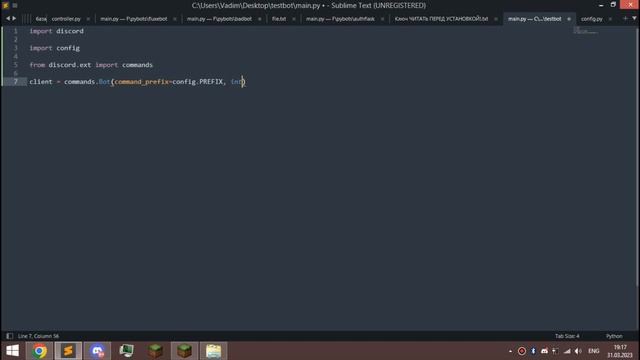Click the hamburger menu icon in title bar

tap(15, 5)
